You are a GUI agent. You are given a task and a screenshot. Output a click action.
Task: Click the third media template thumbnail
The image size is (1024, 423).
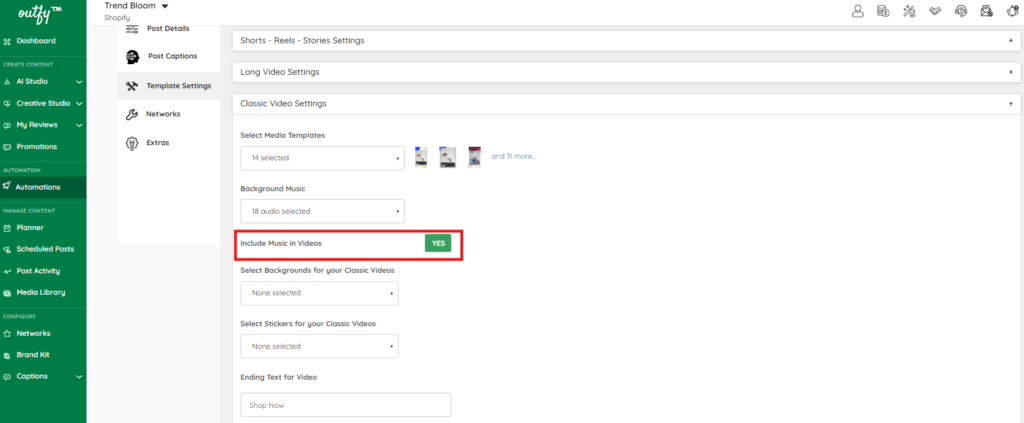coord(475,157)
